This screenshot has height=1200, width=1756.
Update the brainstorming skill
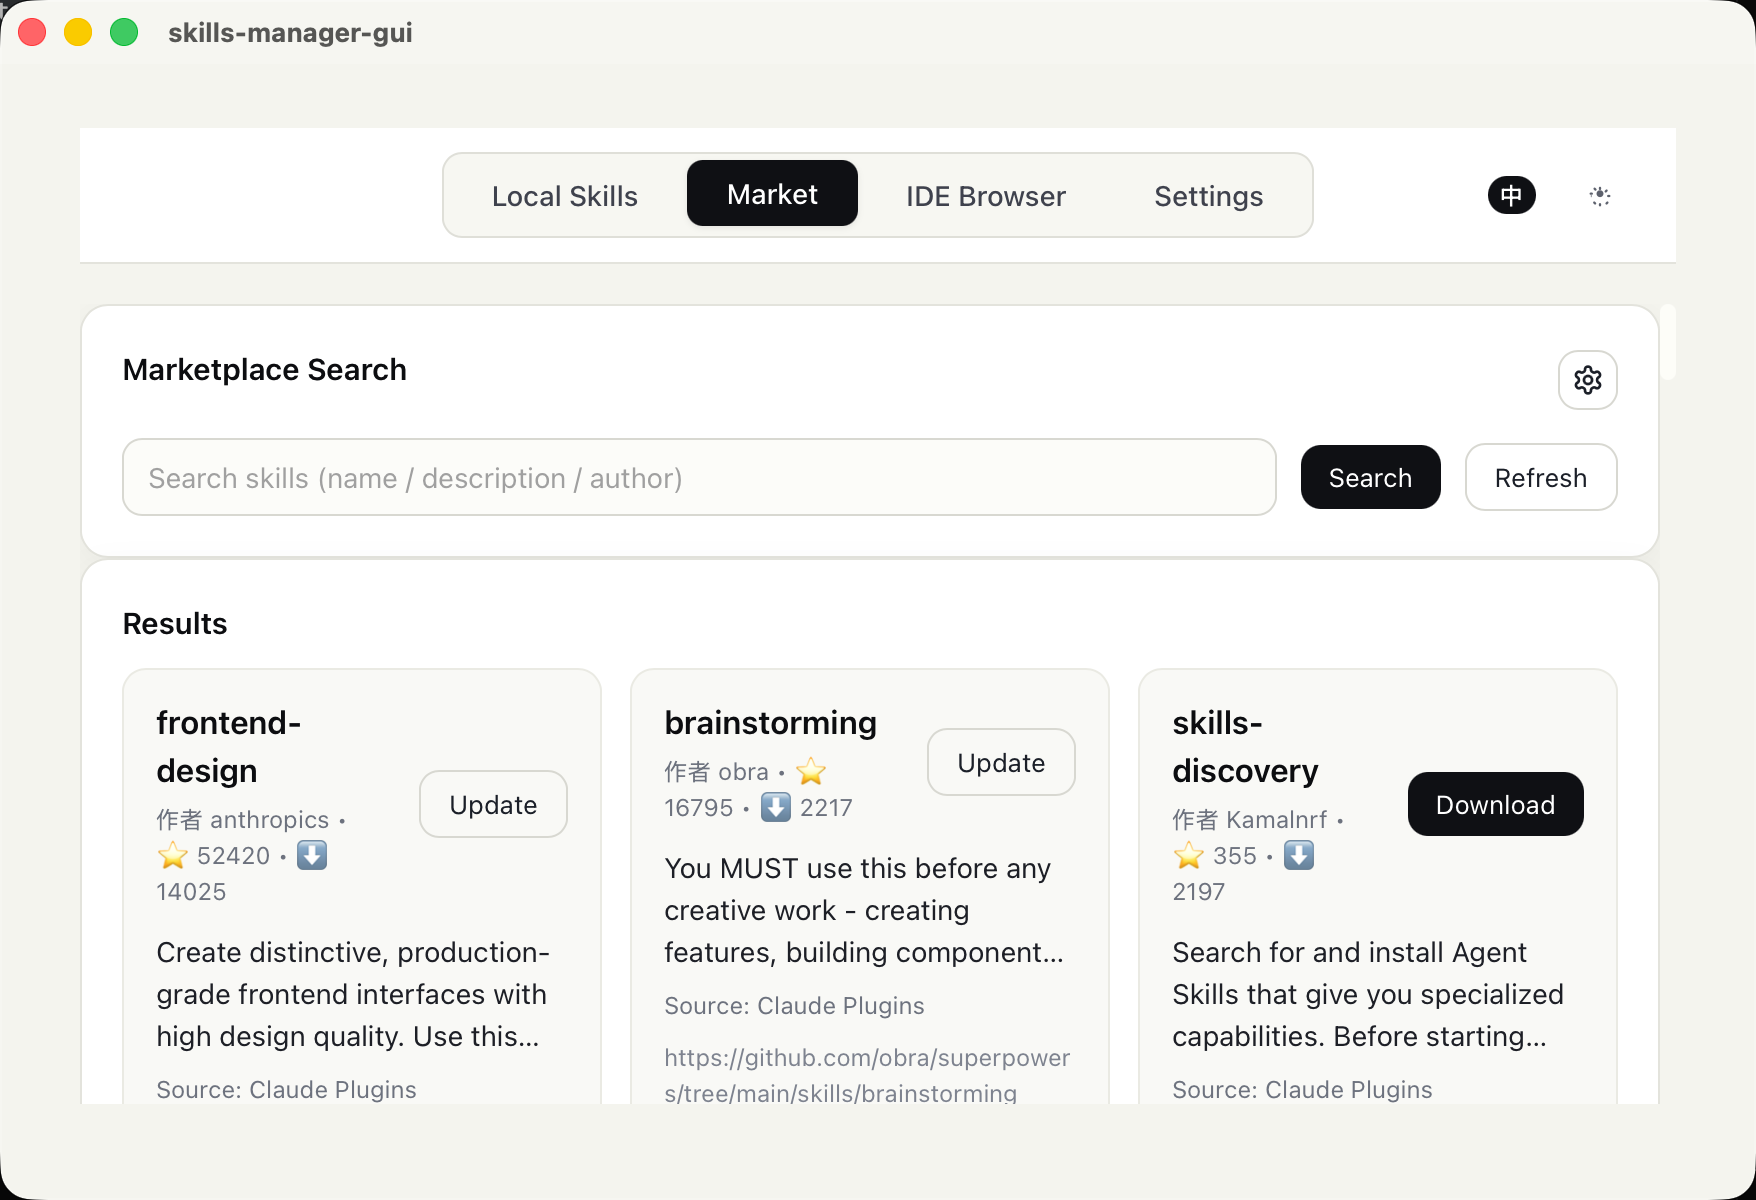(1001, 762)
